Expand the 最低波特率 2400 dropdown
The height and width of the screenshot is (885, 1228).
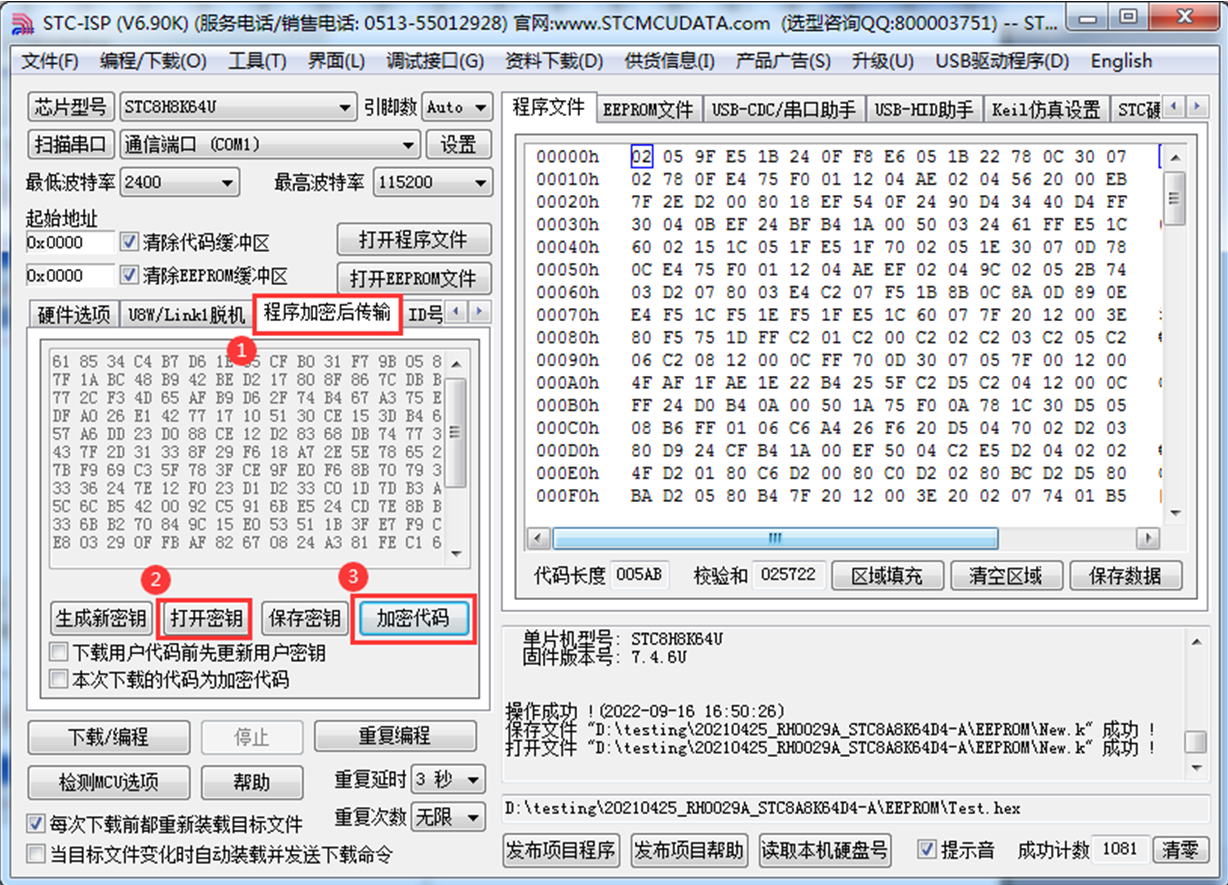coord(228,183)
